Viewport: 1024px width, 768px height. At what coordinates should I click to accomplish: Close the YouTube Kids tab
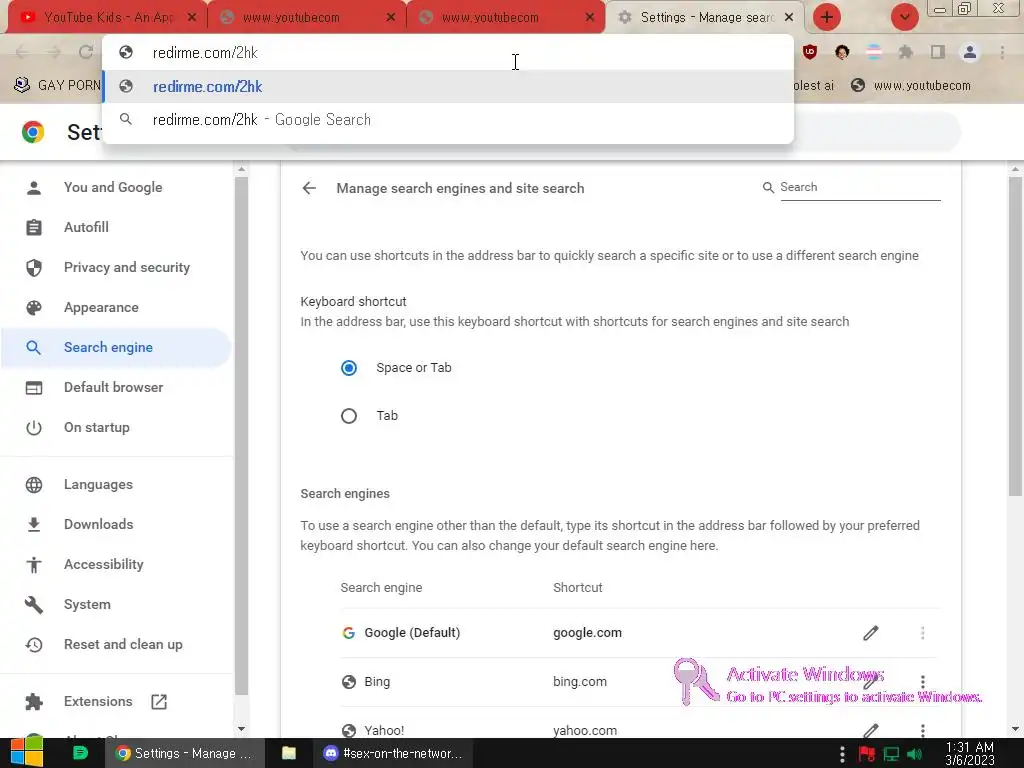point(191,18)
